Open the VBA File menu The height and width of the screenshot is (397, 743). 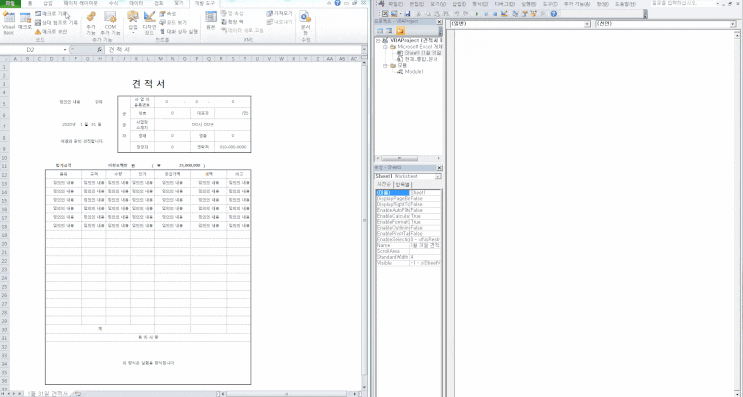[396, 4]
